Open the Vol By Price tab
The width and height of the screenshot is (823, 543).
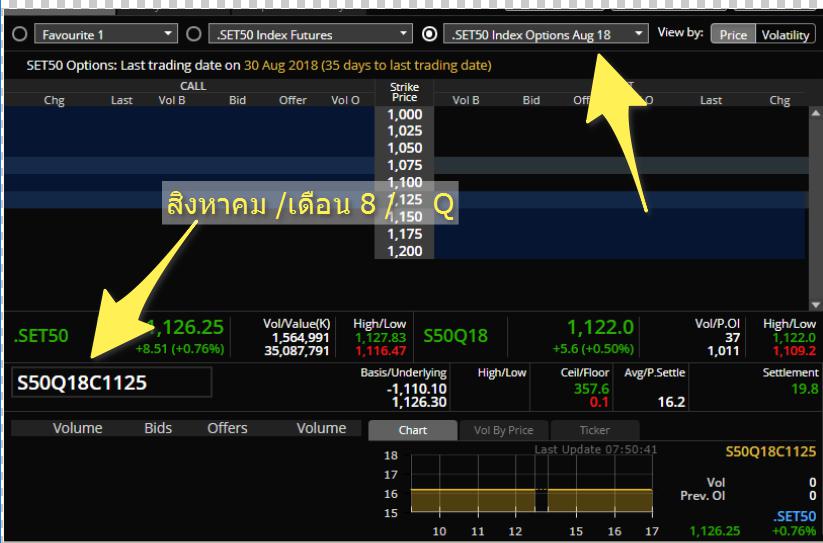pos(503,430)
